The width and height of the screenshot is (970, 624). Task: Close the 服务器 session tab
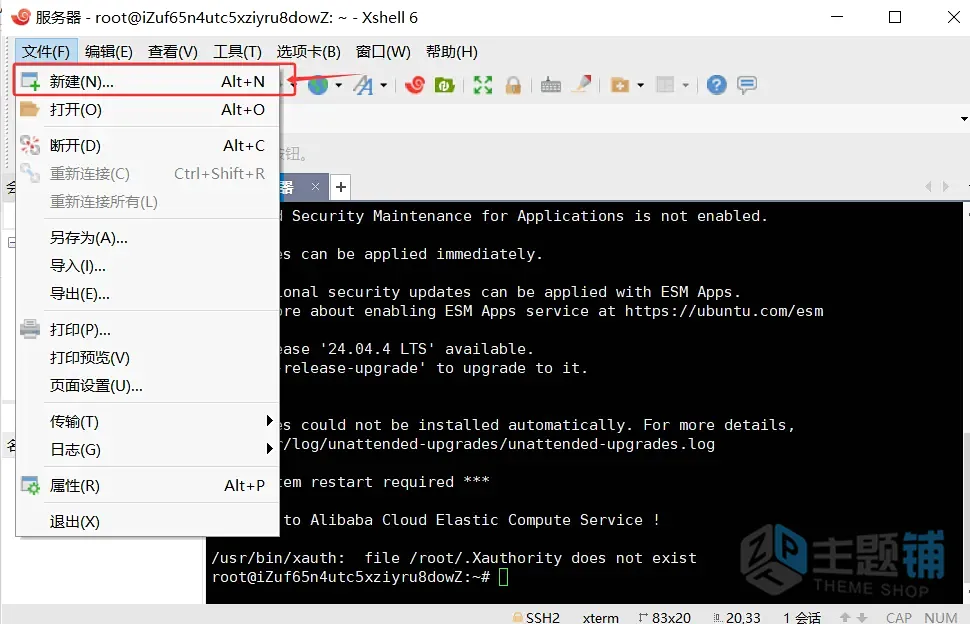tap(315, 186)
